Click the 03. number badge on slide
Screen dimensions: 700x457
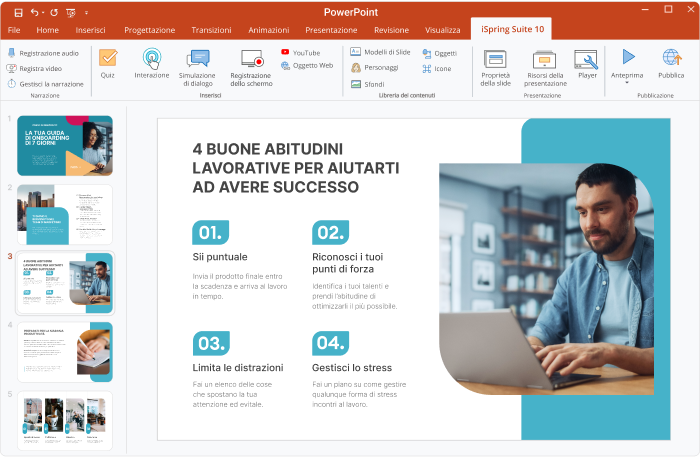point(211,343)
